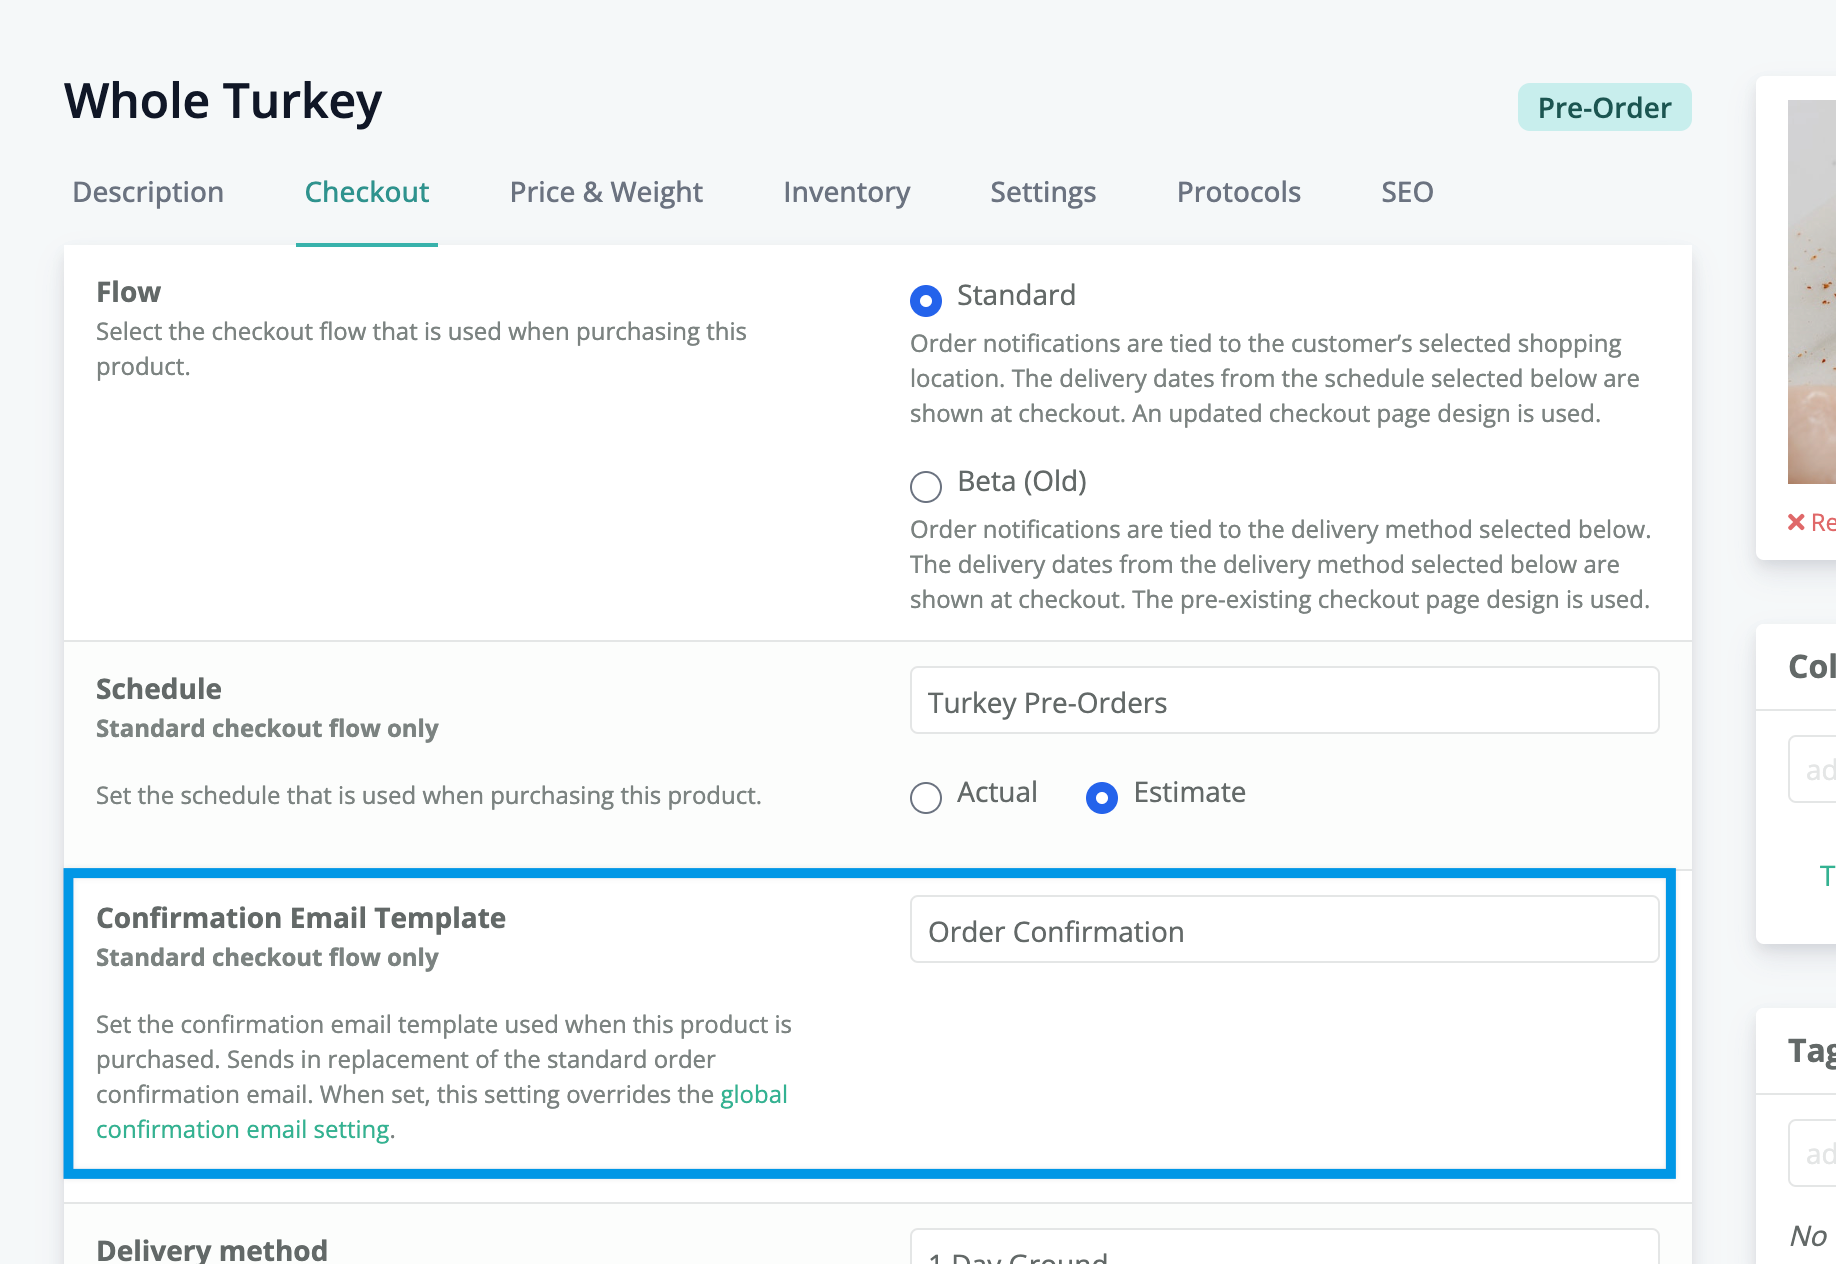Switch to the Checkout tab

point(367,192)
